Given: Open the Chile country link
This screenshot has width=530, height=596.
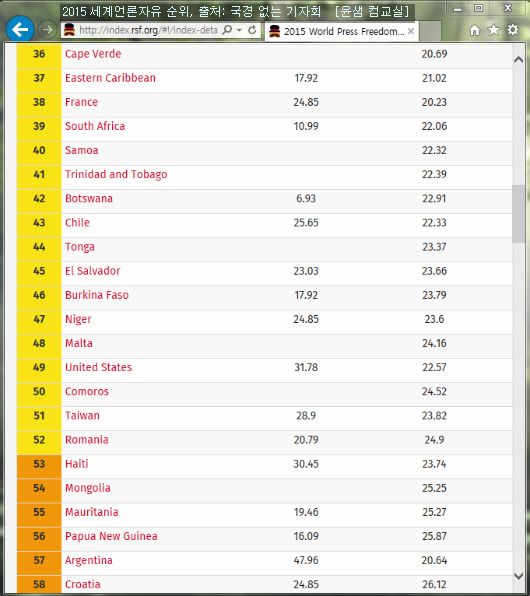Looking at the screenshot, I should pos(78,222).
